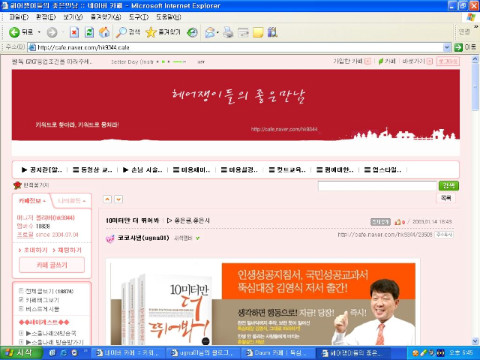
Task: Expand the IE toolbar chevron overflow
Action: tap(476, 27)
